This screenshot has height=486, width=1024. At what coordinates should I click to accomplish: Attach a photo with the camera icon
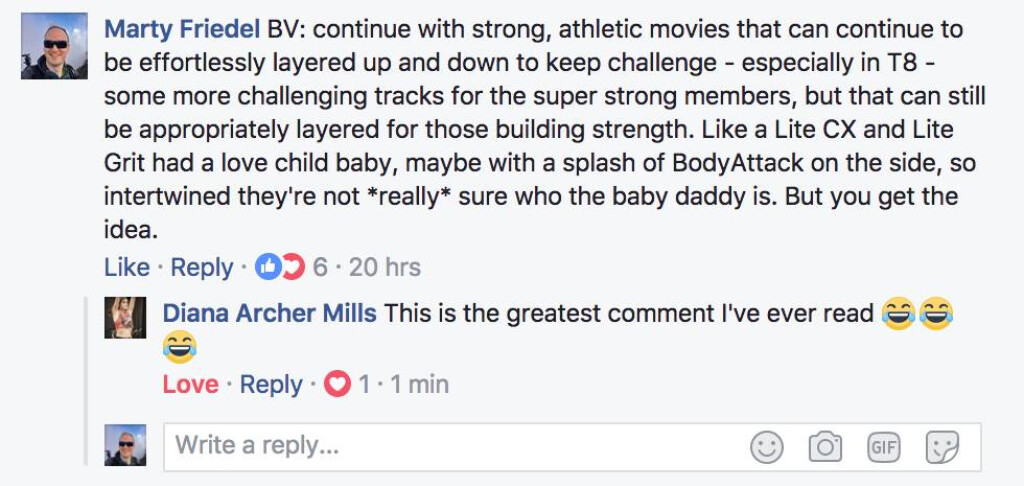pos(825,447)
